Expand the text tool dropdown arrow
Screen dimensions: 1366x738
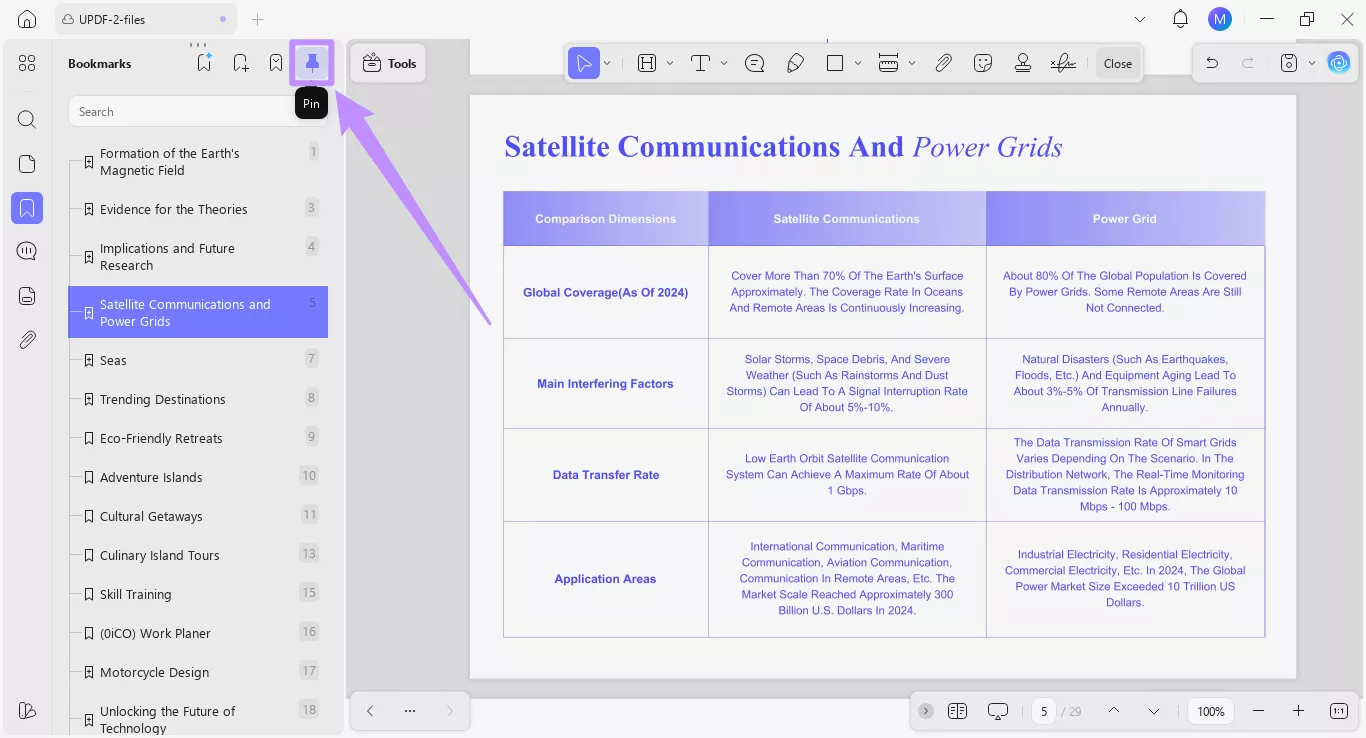pos(724,63)
